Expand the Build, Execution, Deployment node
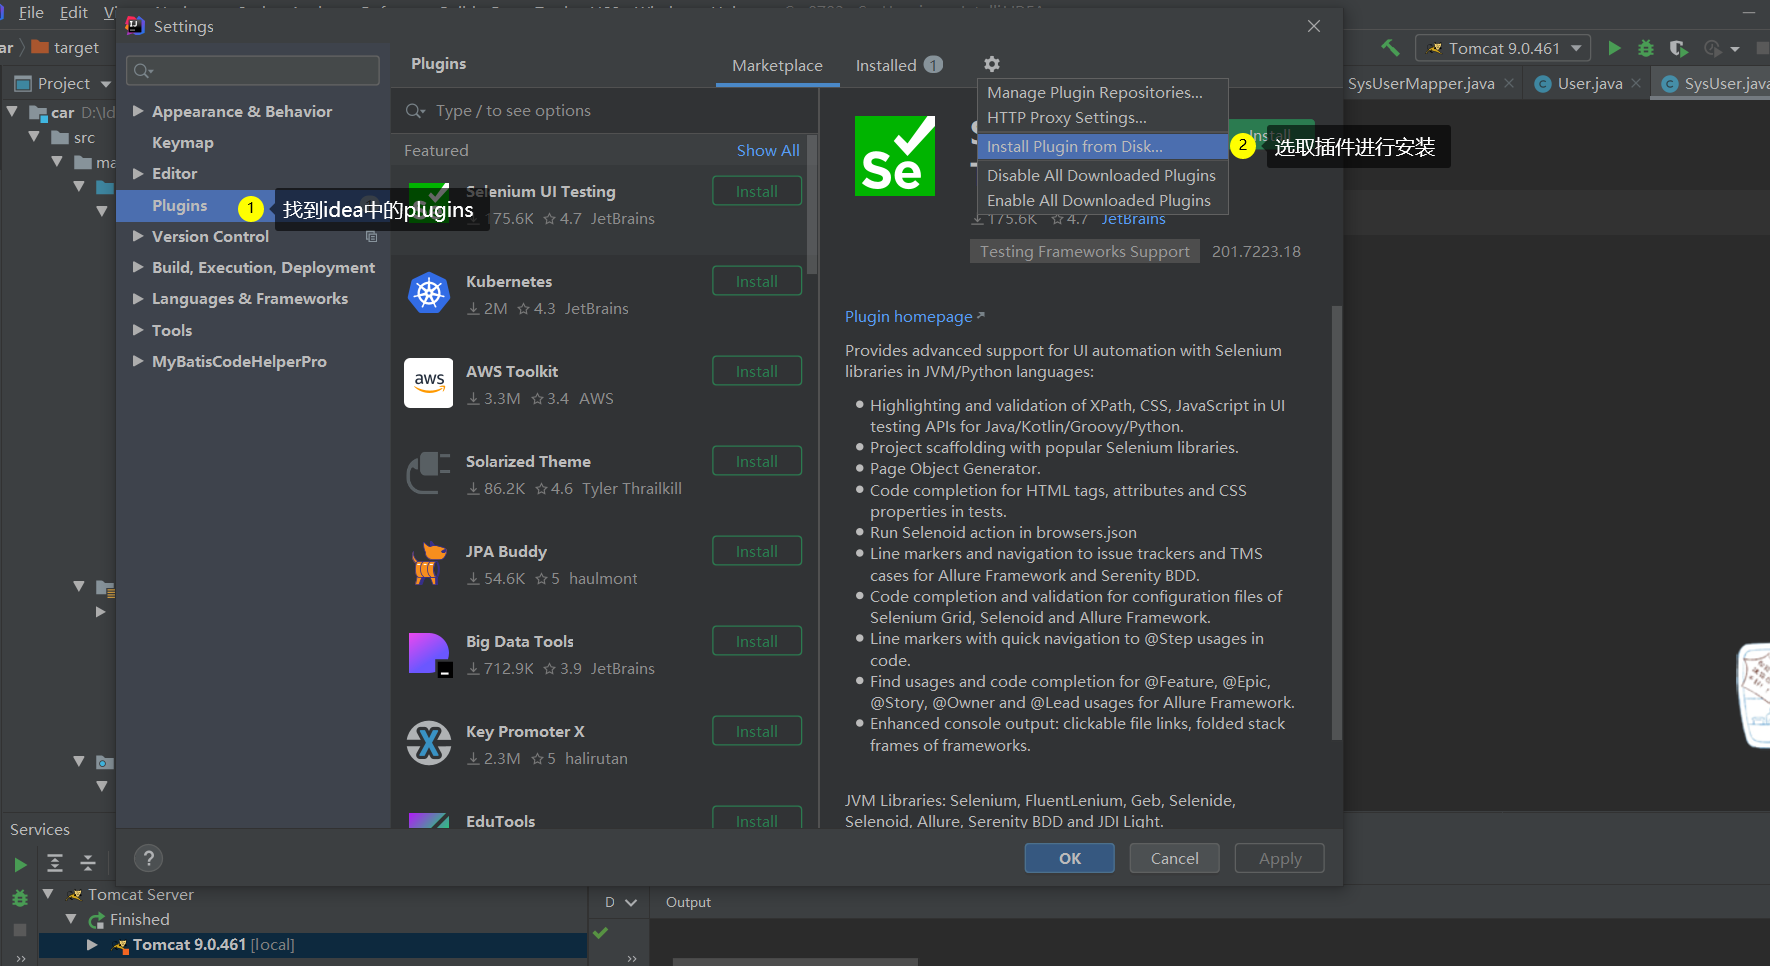The width and height of the screenshot is (1770, 966). point(138,267)
